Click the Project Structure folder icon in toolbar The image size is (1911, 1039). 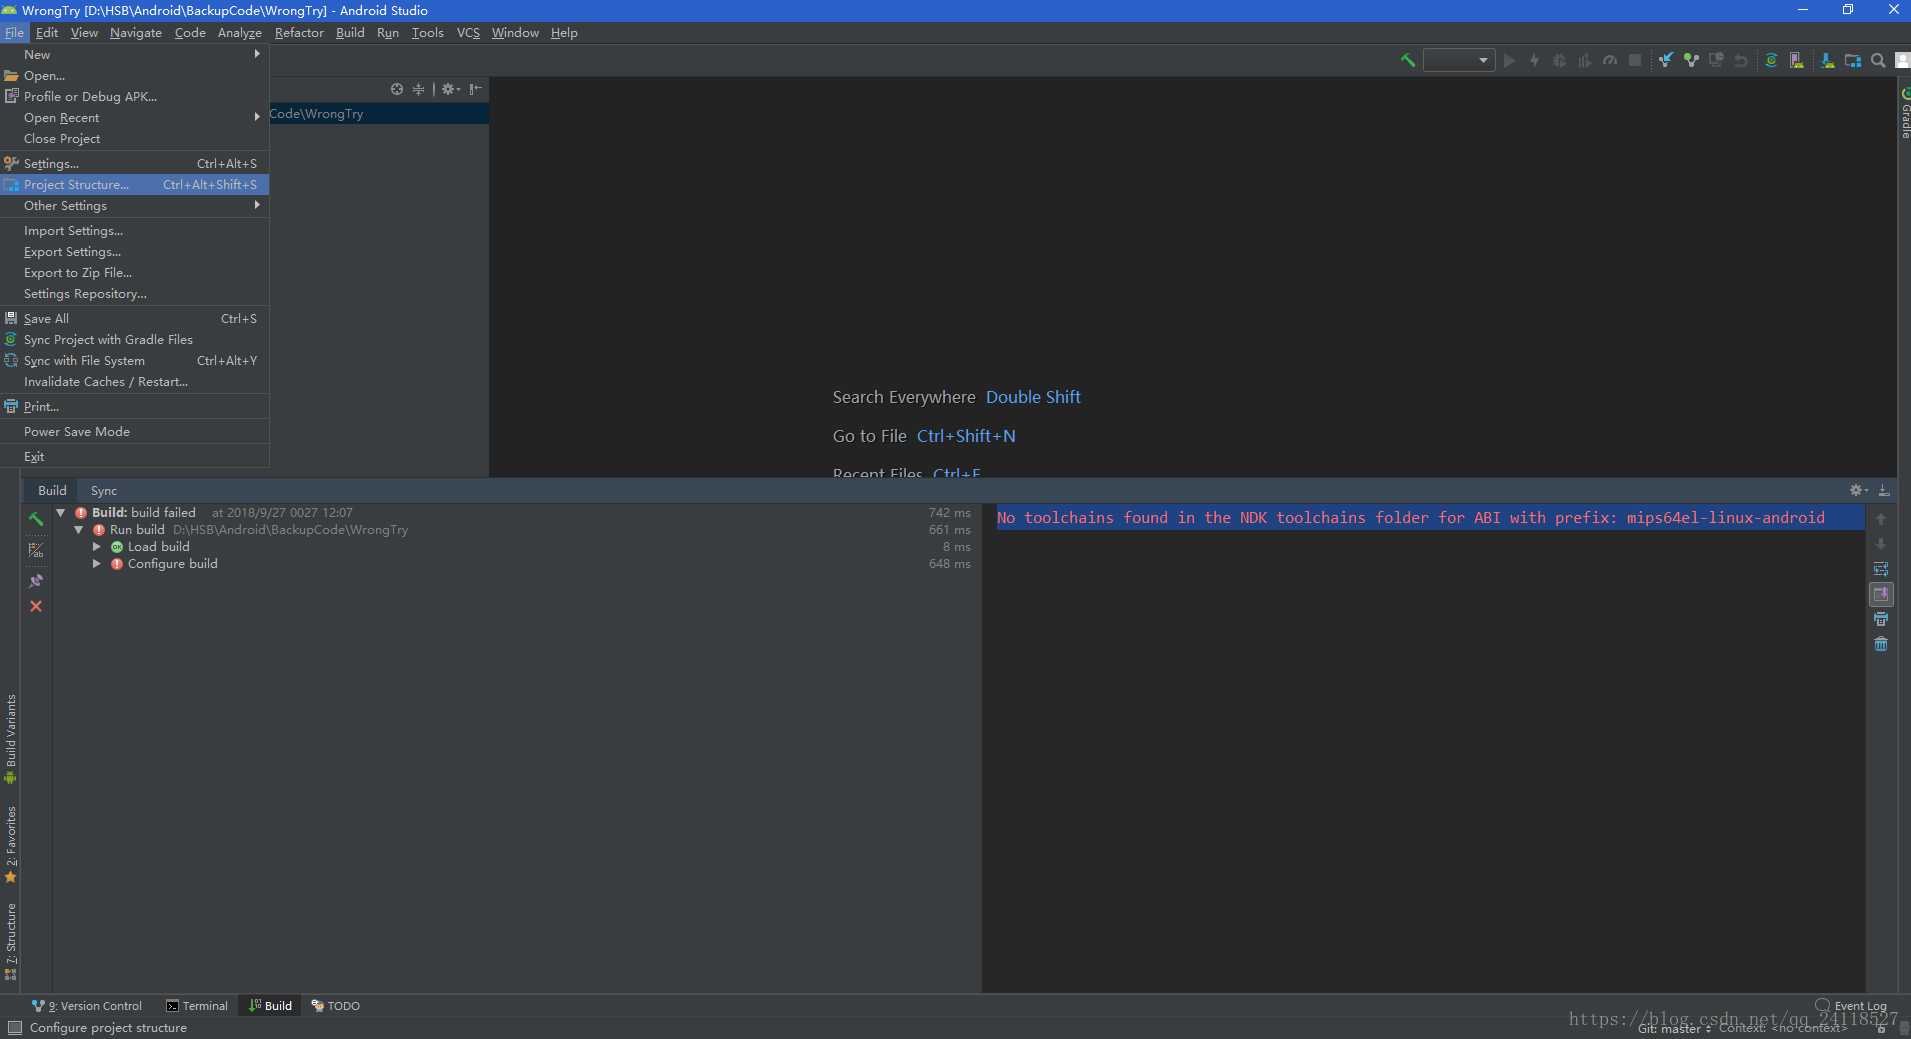(x=1853, y=61)
